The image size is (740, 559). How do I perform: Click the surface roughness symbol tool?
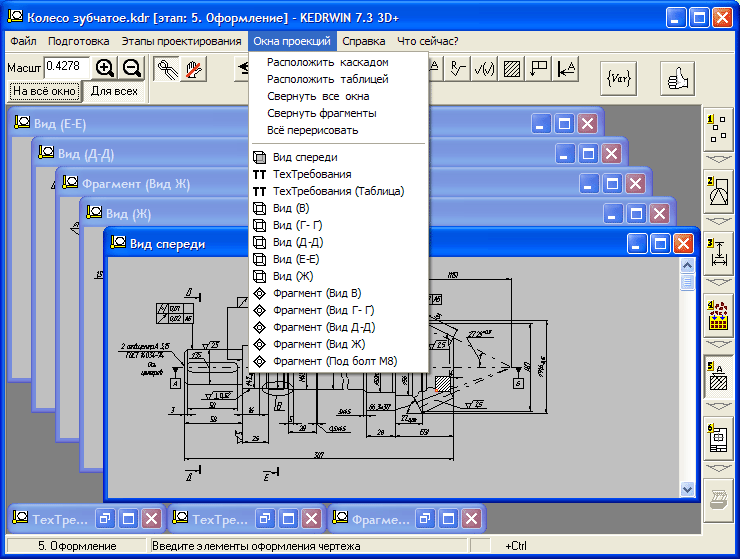485,68
